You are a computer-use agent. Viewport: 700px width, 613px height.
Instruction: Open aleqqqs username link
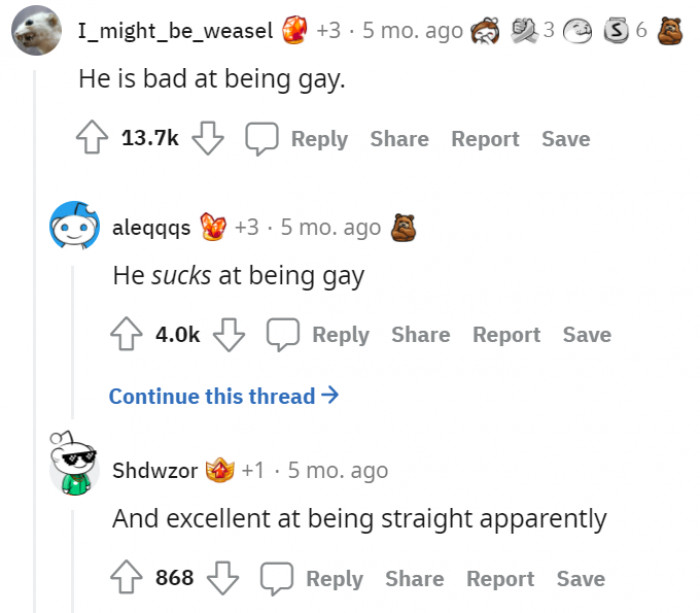pos(151,228)
